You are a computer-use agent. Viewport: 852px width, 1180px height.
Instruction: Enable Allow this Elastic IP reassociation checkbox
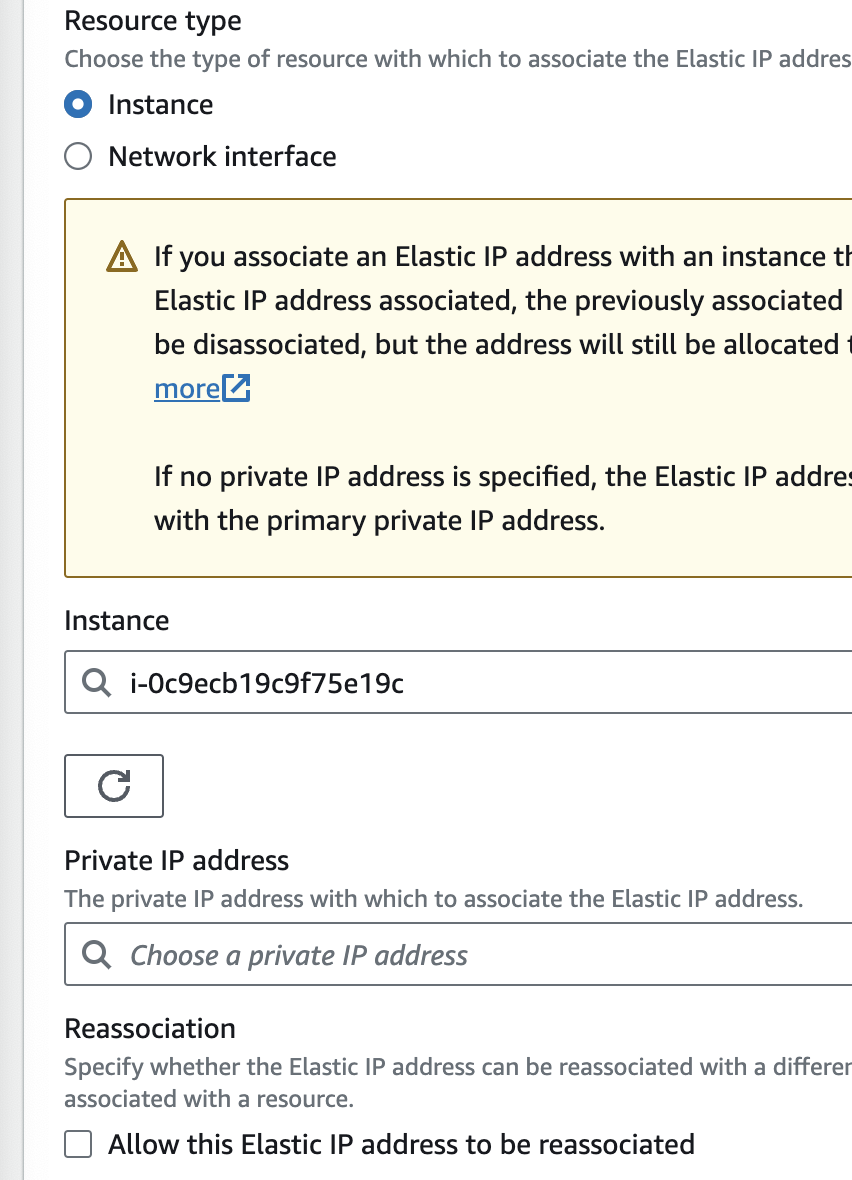tap(78, 1144)
